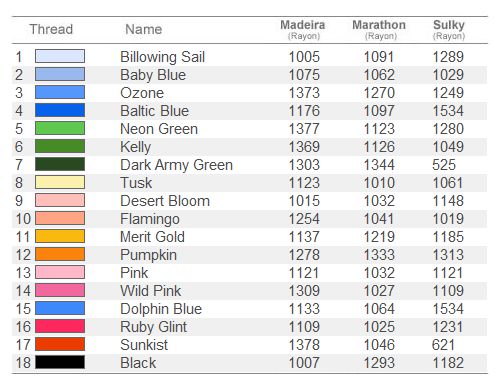Image resolution: width=500 pixels, height=384 pixels.
Task: Select the Ozone thread name
Action: click(142, 93)
